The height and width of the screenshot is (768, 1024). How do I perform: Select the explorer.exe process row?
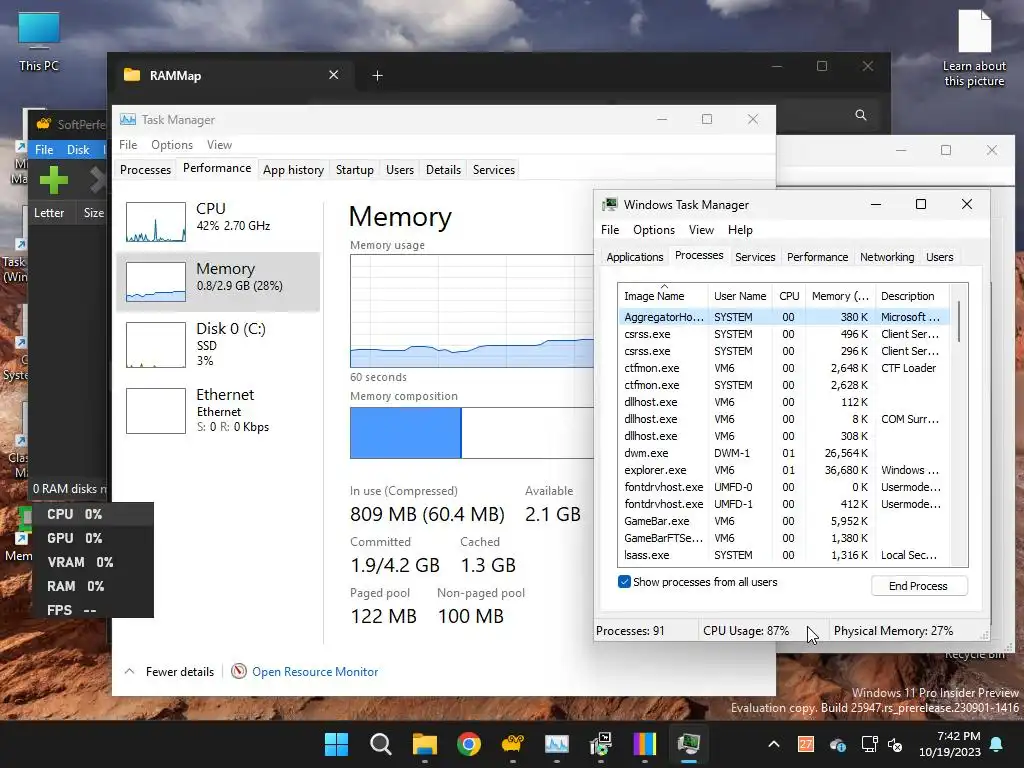[x=782, y=470]
